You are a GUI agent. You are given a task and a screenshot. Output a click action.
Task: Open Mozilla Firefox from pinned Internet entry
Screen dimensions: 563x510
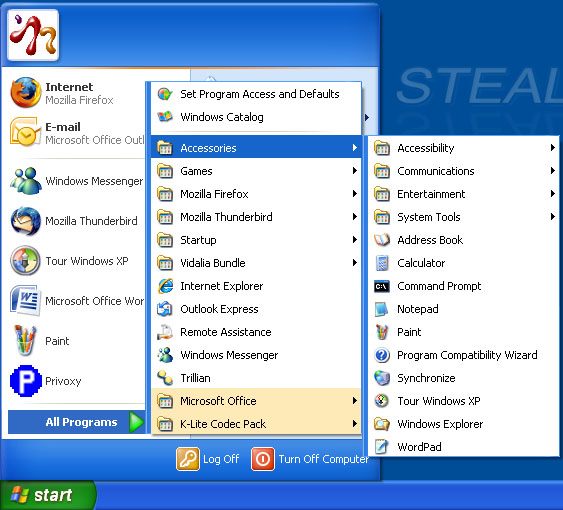coord(77,93)
